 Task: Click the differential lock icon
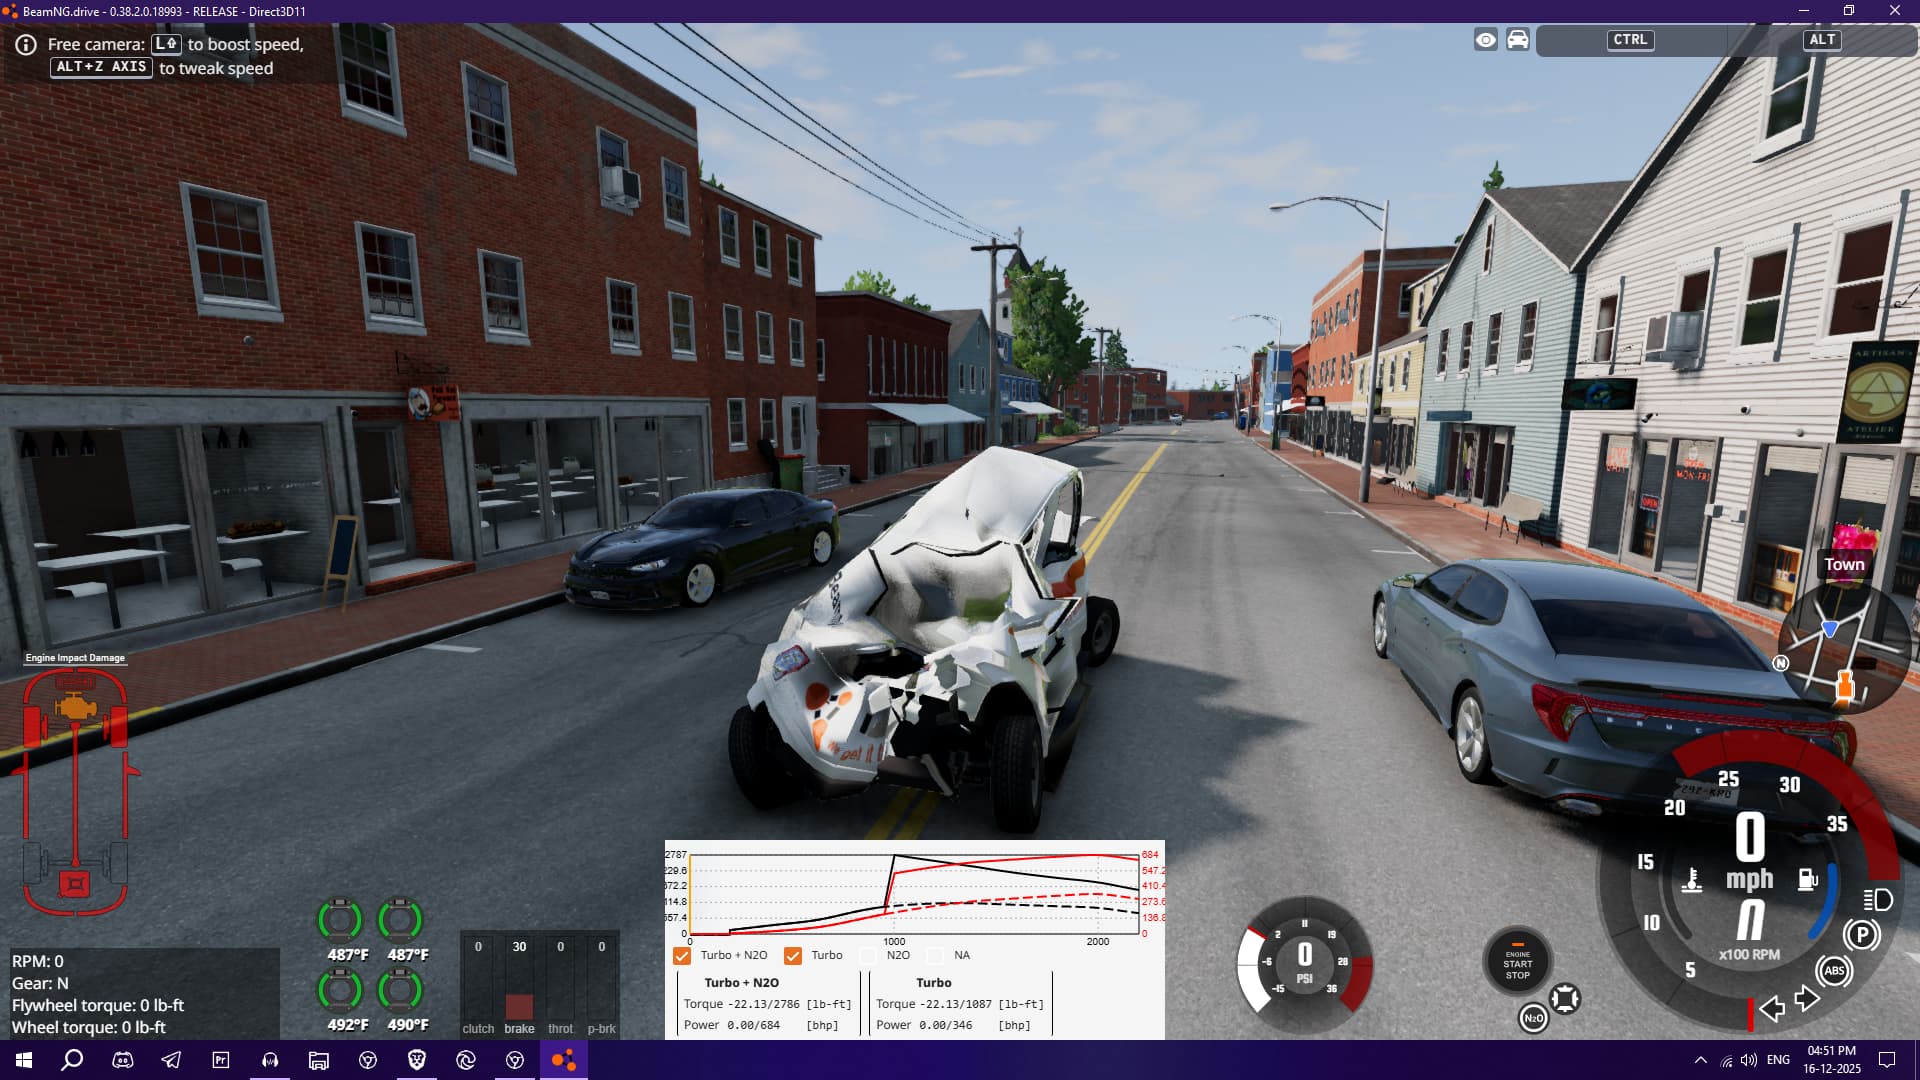pos(1565,998)
